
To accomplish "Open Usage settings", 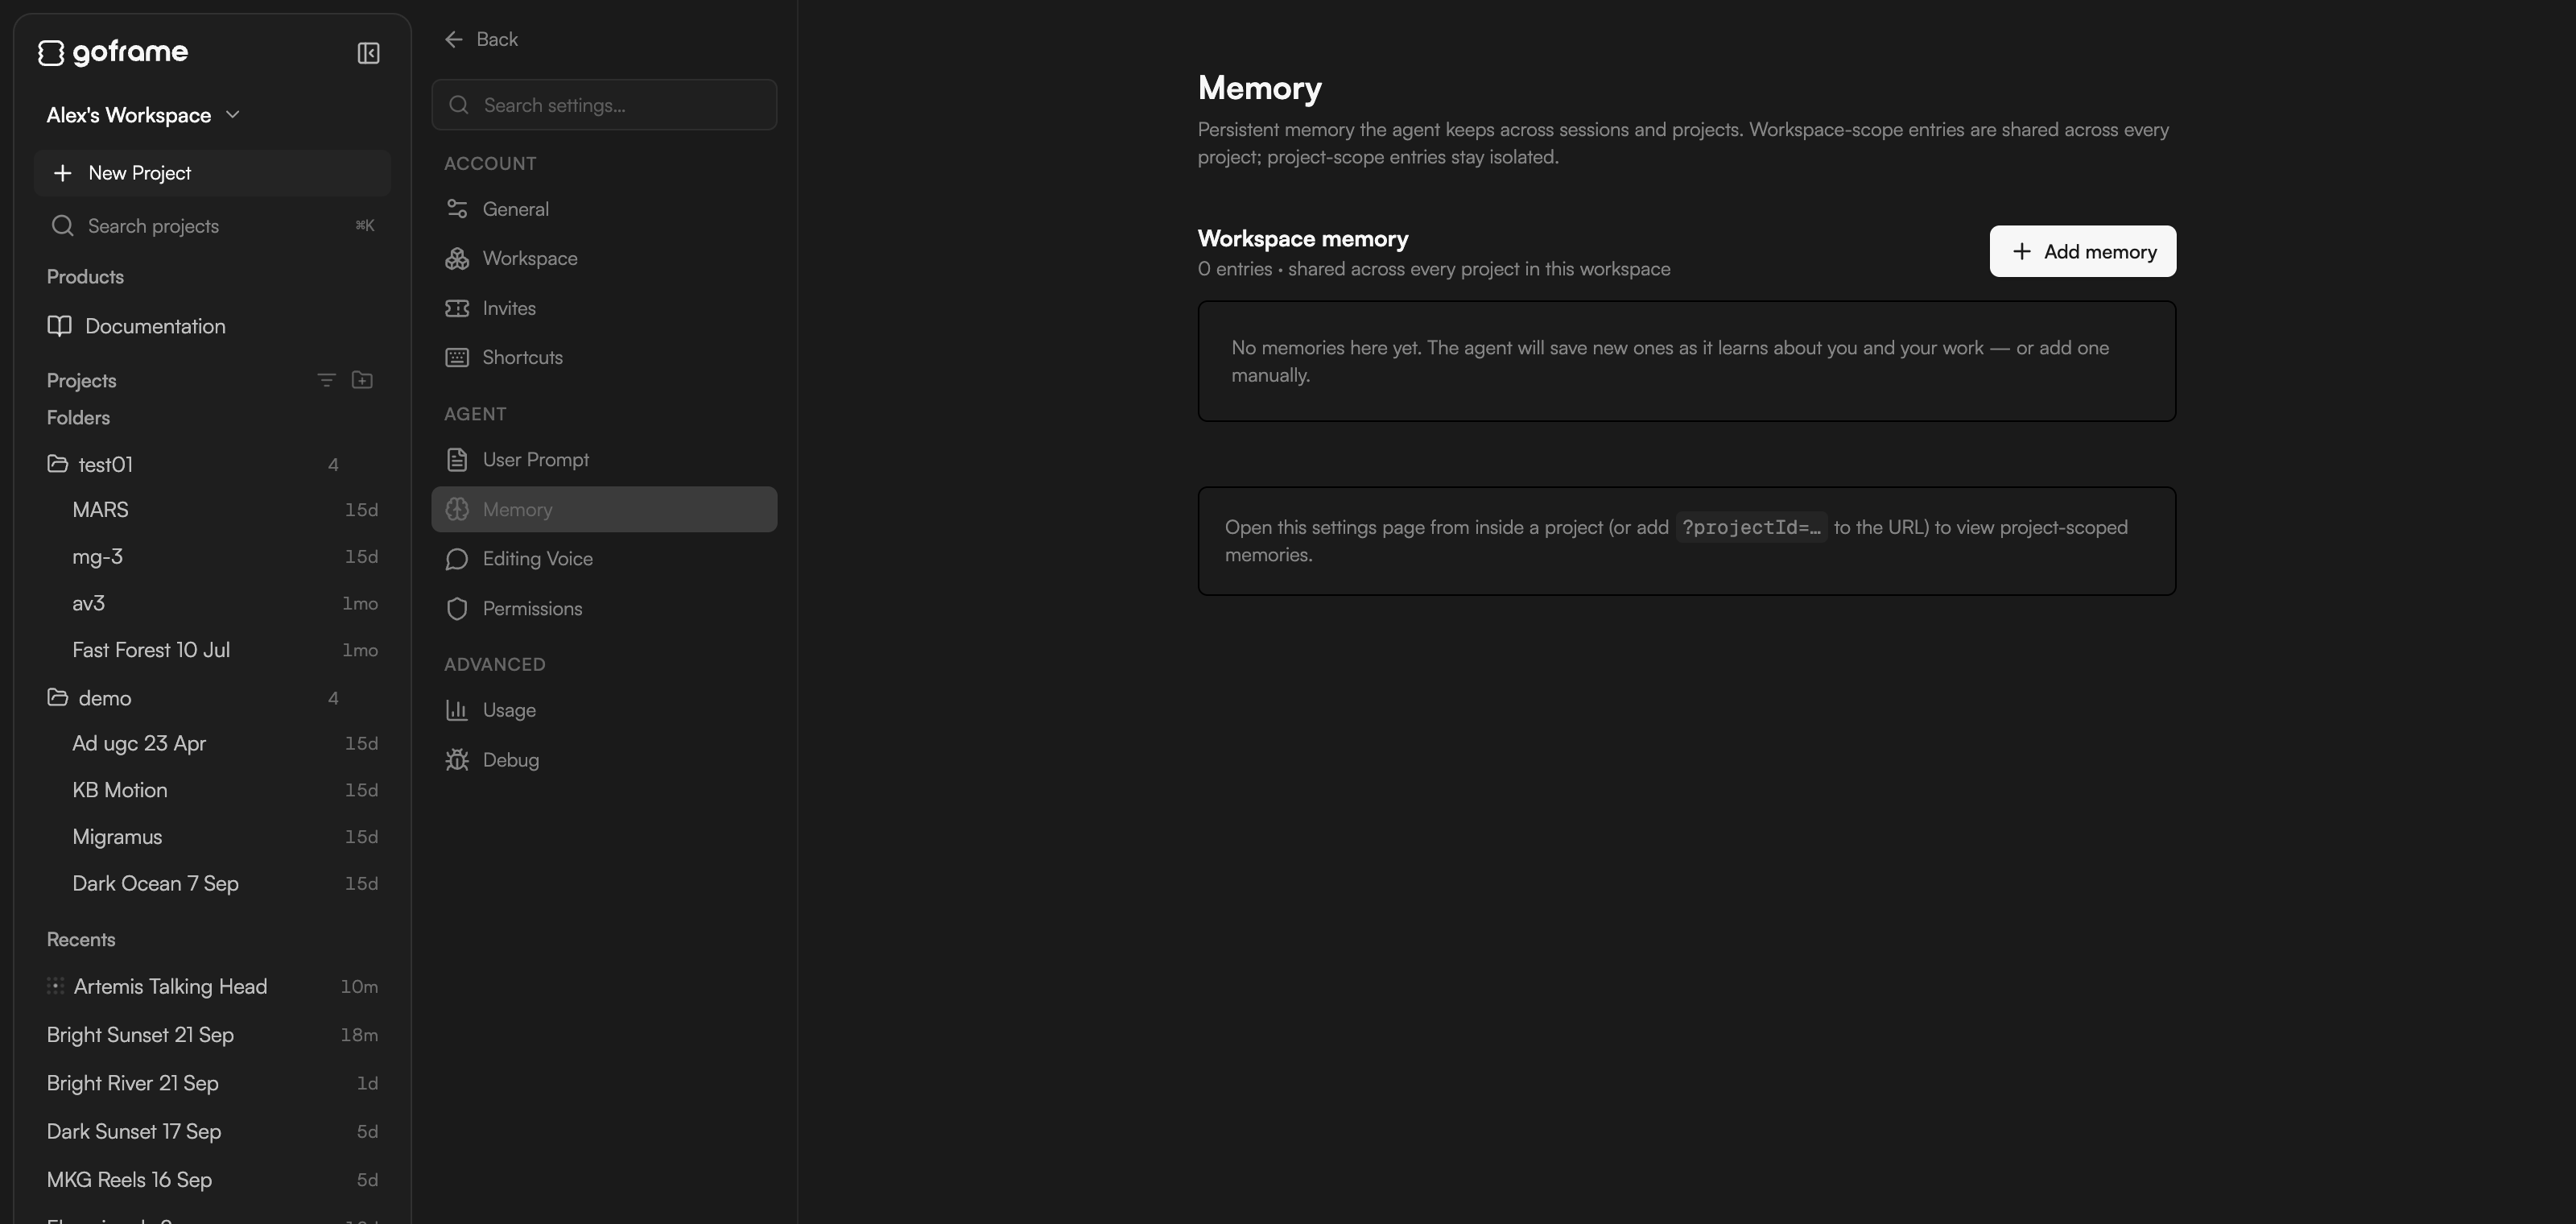I will click(604, 710).
